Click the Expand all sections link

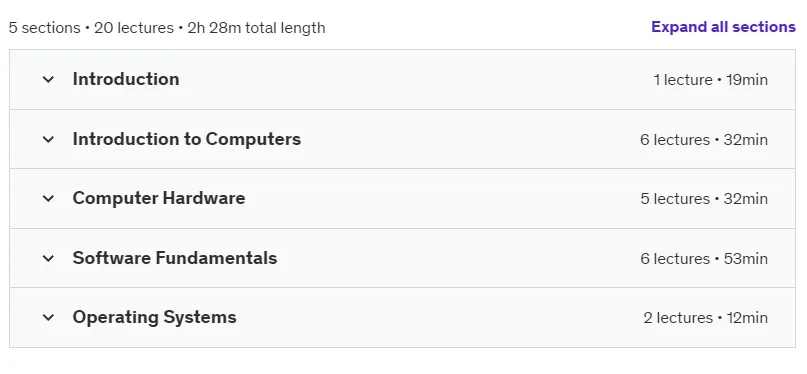(x=723, y=27)
